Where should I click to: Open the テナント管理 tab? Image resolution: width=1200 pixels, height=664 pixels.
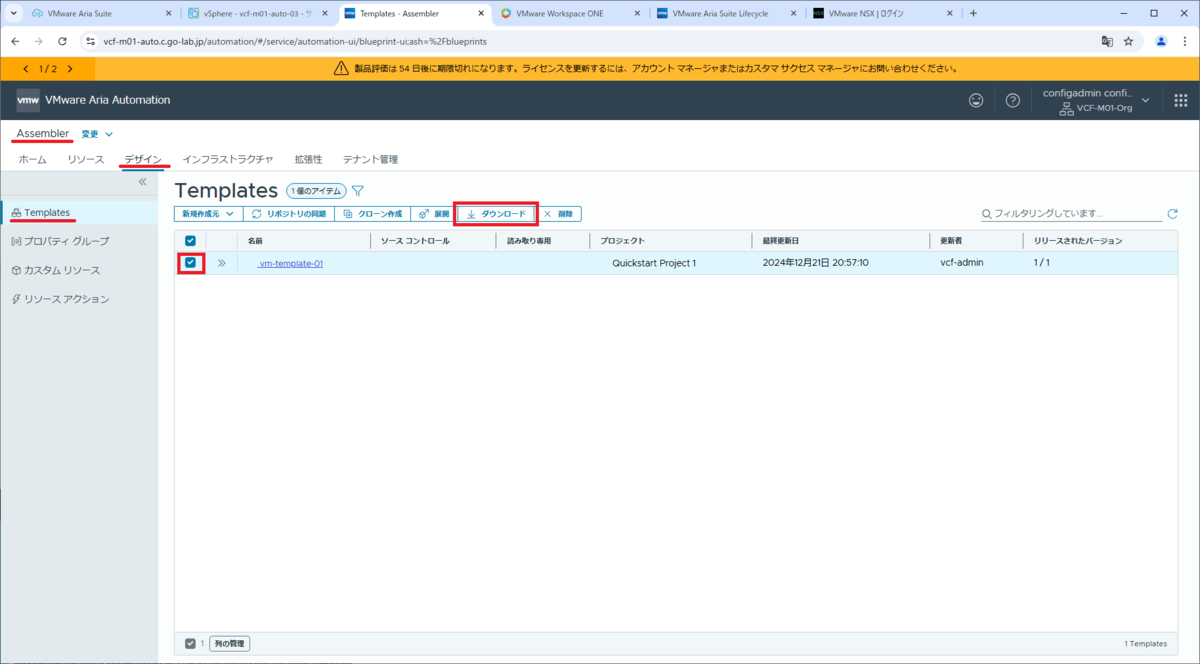pos(370,159)
